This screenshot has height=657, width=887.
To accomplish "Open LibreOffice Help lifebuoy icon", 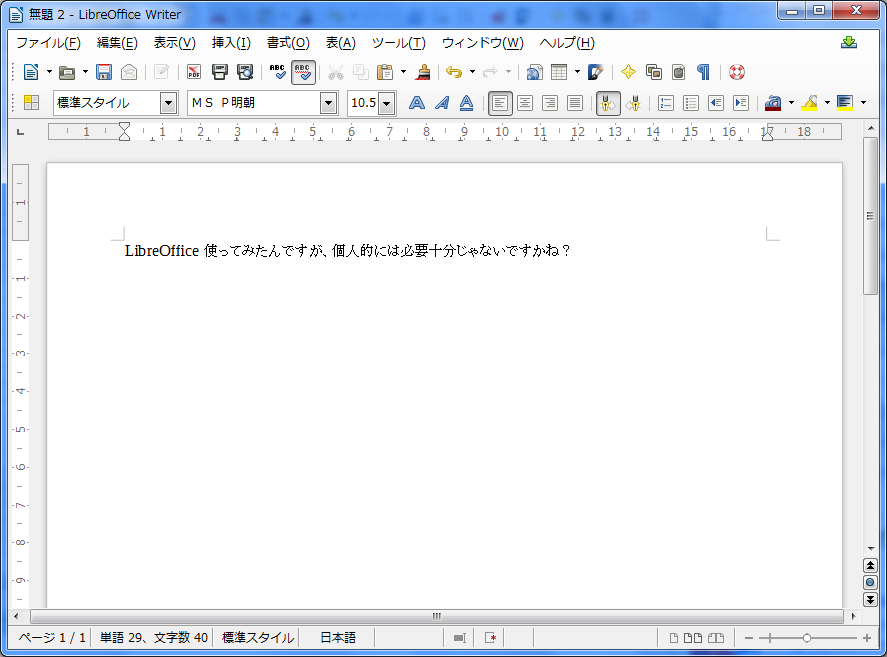I will 737,72.
